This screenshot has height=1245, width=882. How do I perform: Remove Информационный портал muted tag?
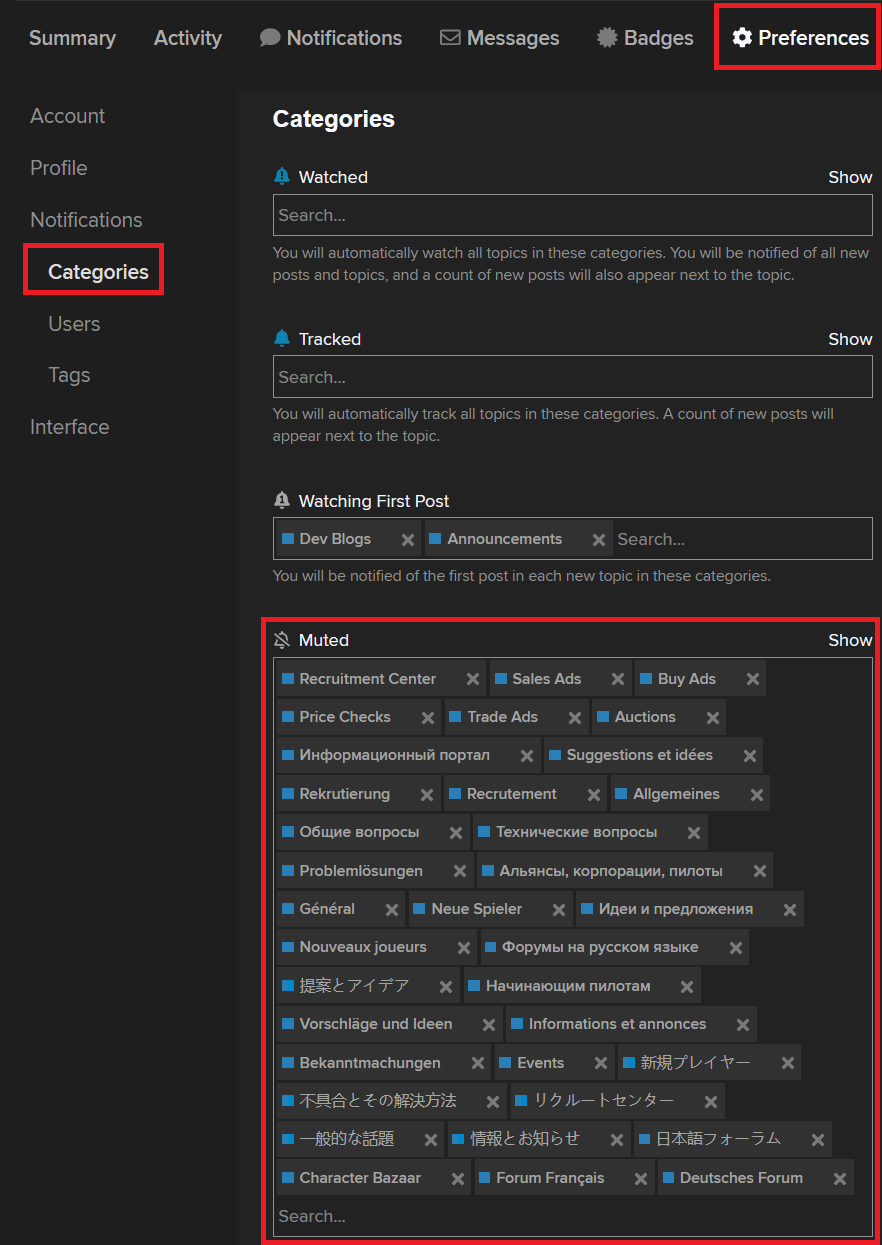click(x=527, y=756)
